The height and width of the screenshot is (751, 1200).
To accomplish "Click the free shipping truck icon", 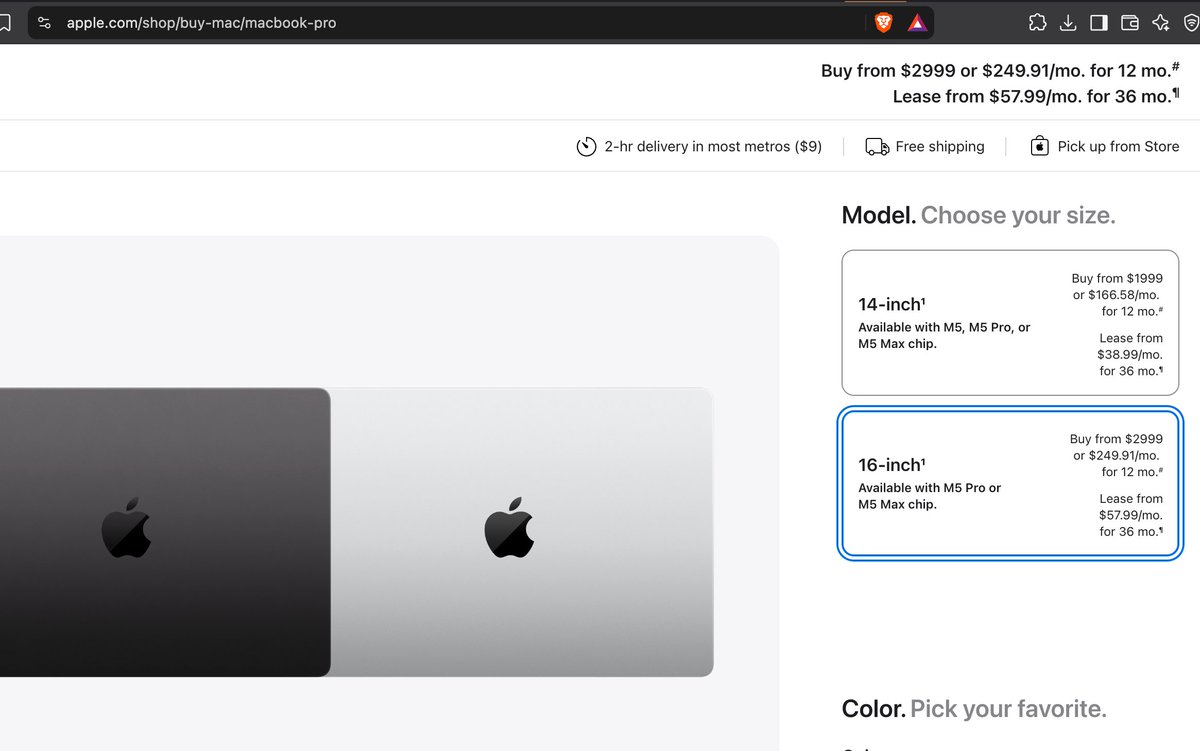I will tap(877, 147).
